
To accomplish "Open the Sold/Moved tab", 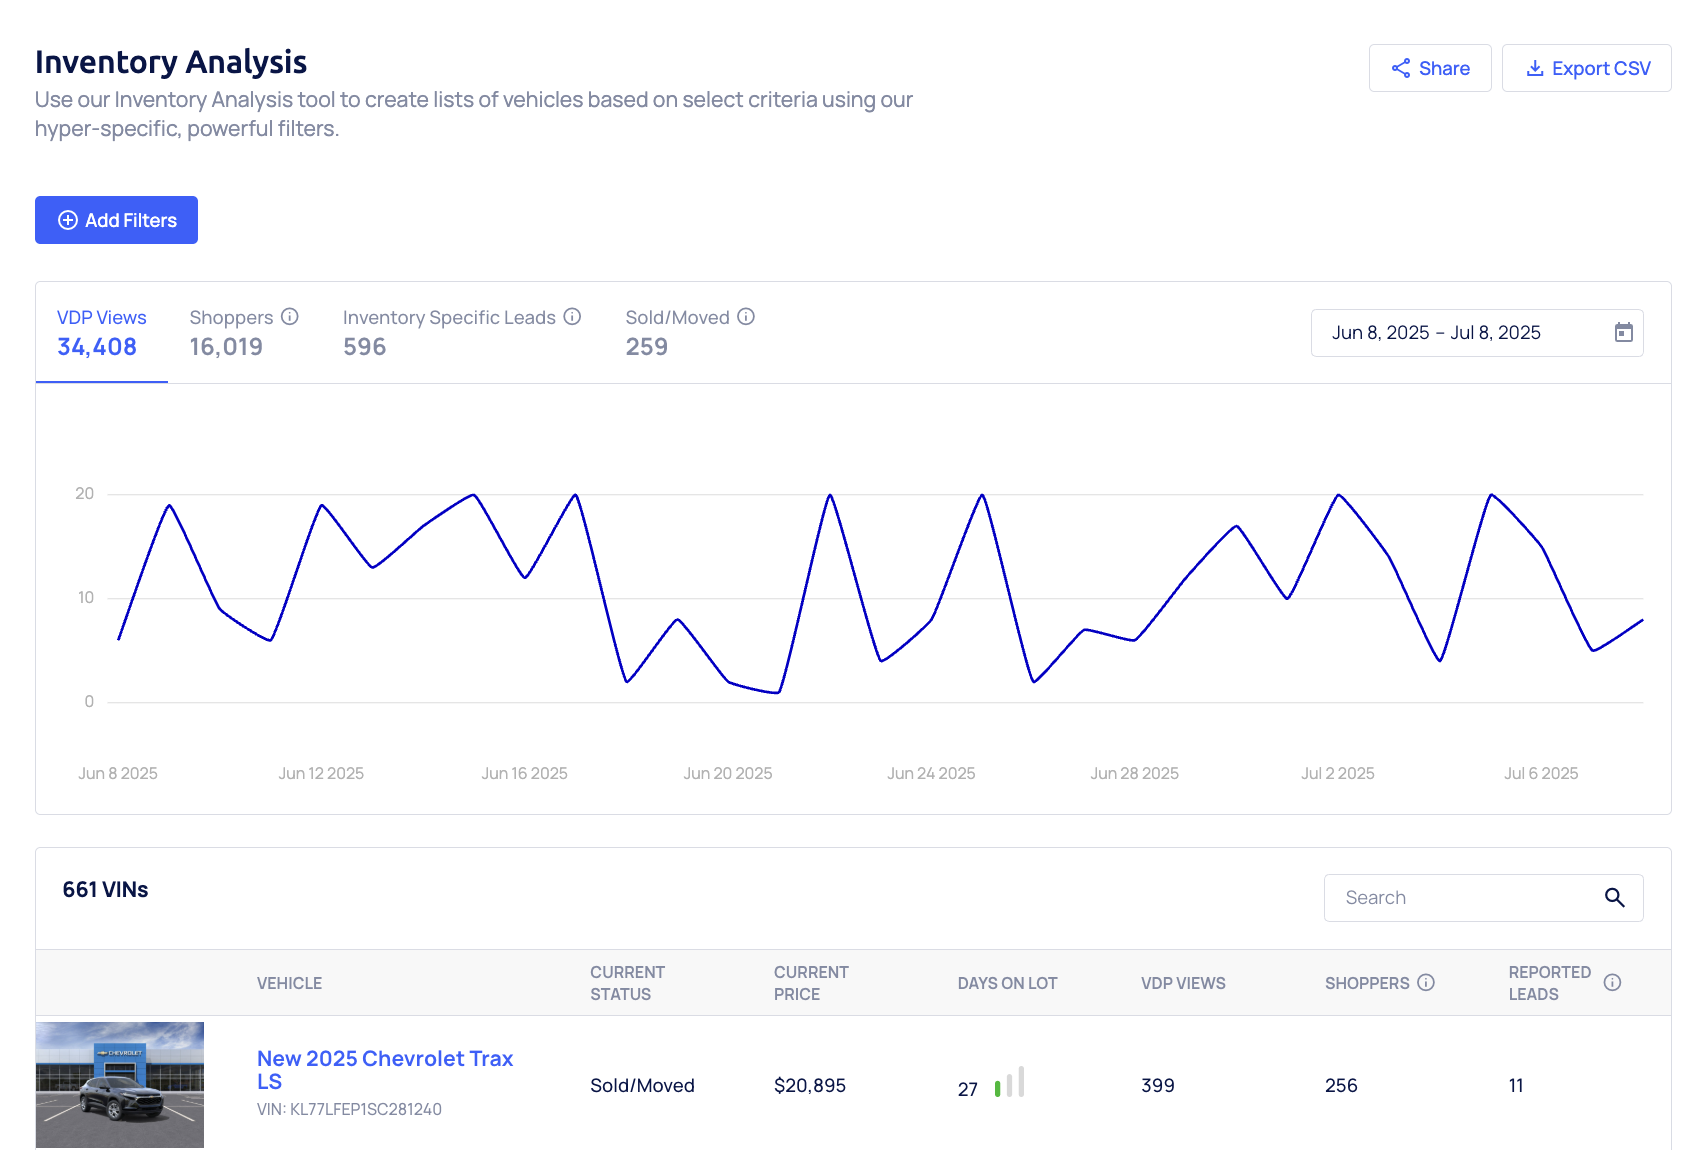I will click(677, 333).
